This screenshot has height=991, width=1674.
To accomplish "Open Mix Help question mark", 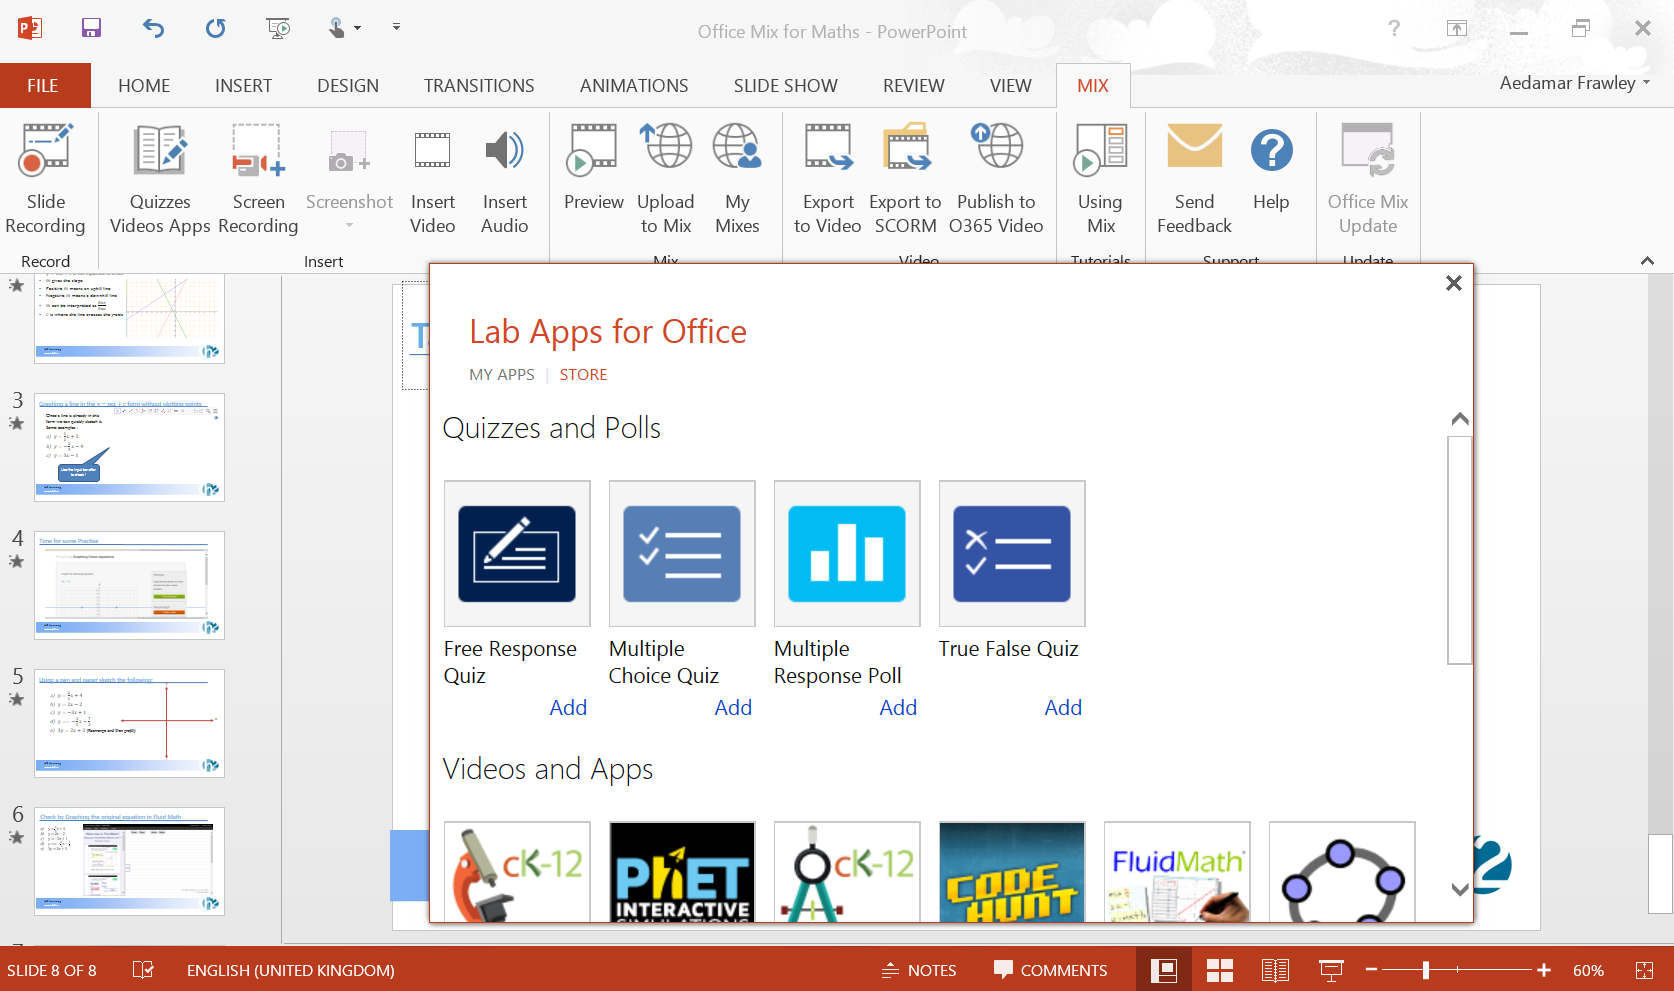I will pos(1271,151).
